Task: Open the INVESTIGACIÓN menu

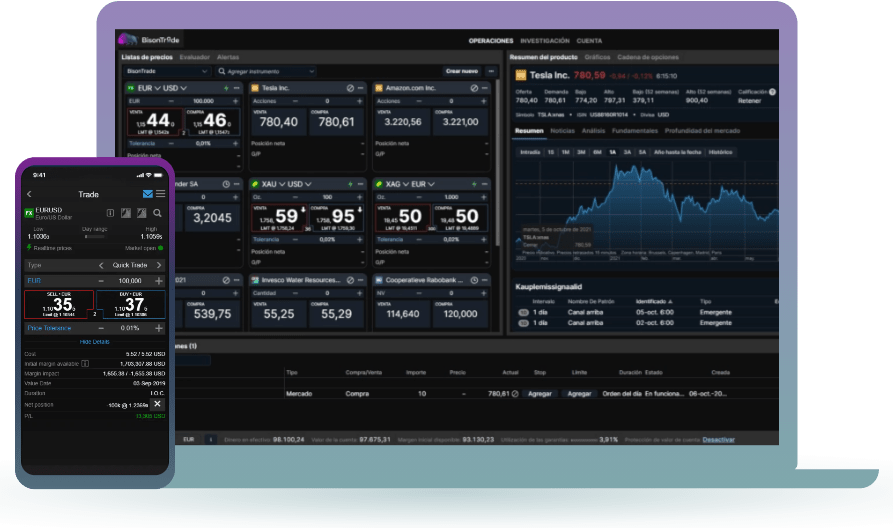Action: [x=545, y=41]
